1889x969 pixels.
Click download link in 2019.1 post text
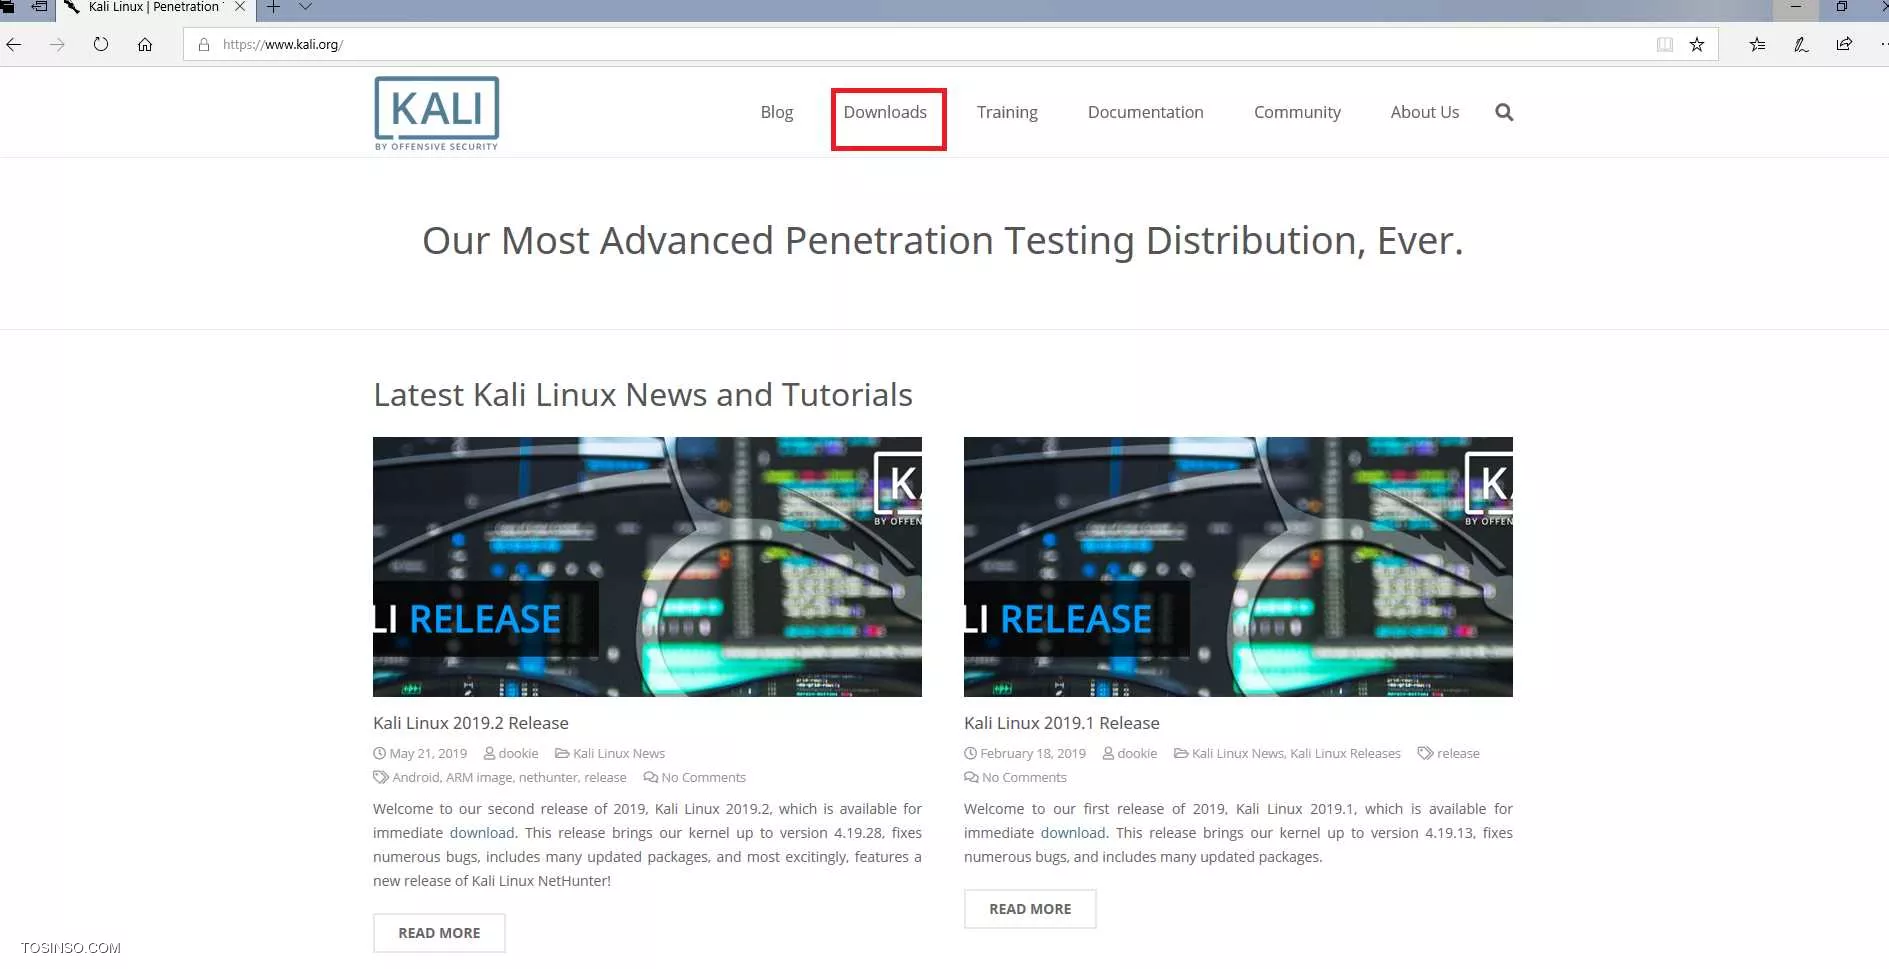point(1073,833)
